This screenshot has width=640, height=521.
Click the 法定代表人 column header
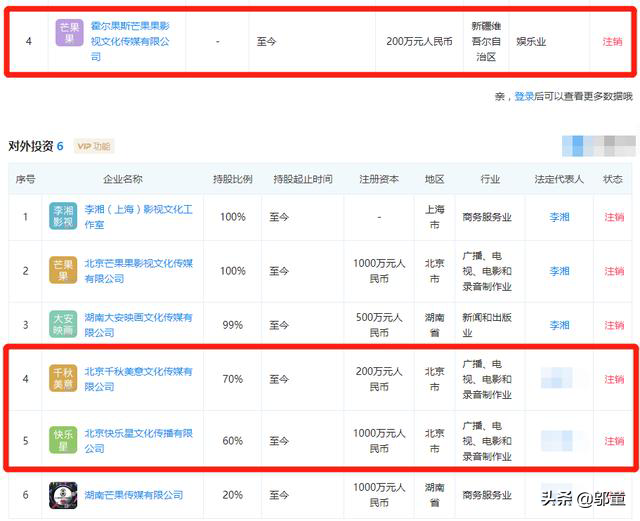(x=559, y=179)
